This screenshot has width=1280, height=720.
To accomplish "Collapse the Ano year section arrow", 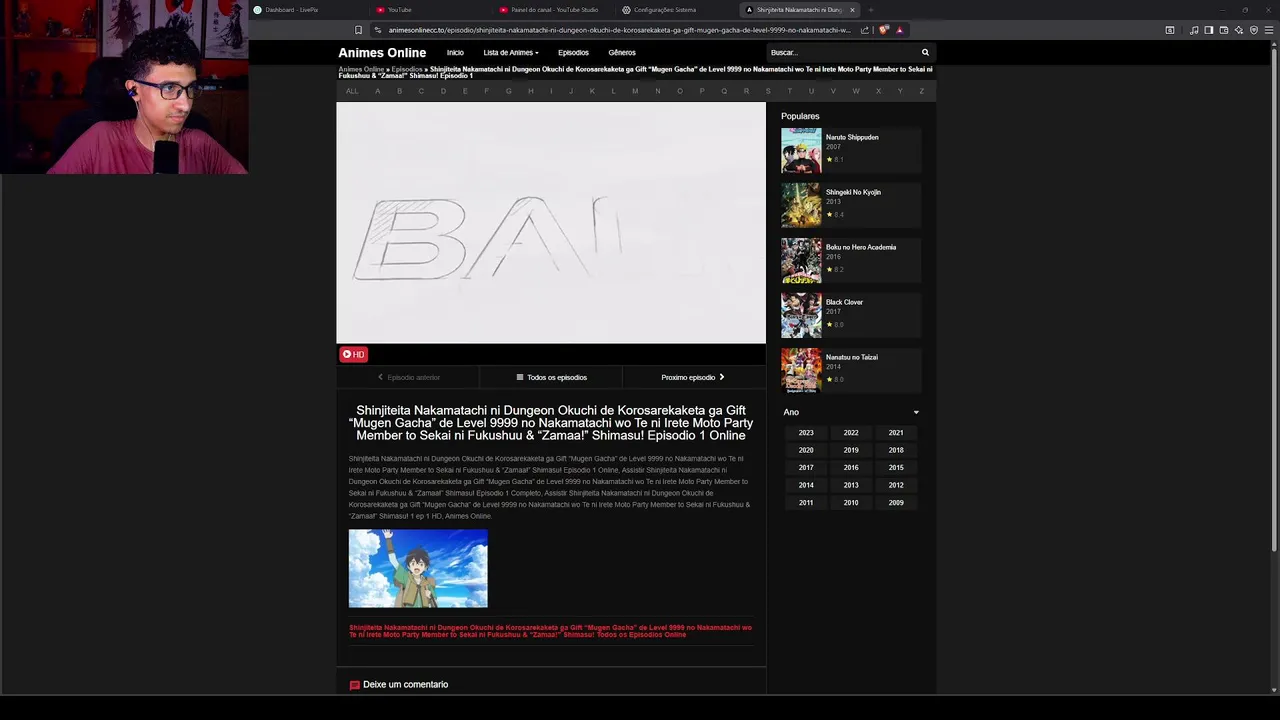I will 916,412.
